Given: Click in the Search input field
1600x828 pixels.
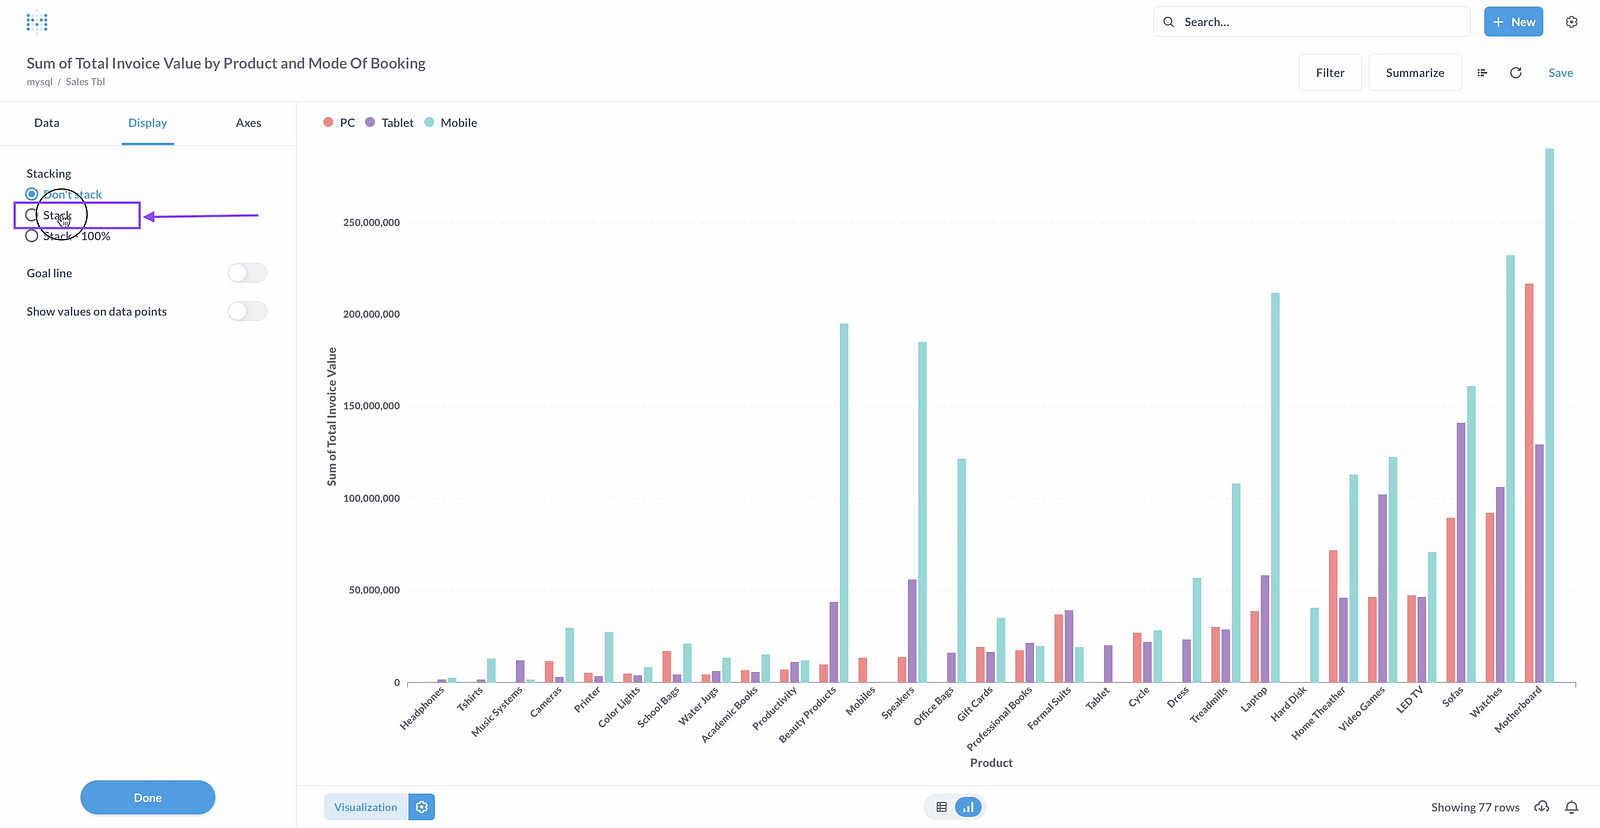Looking at the screenshot, I should [1320, 22].
